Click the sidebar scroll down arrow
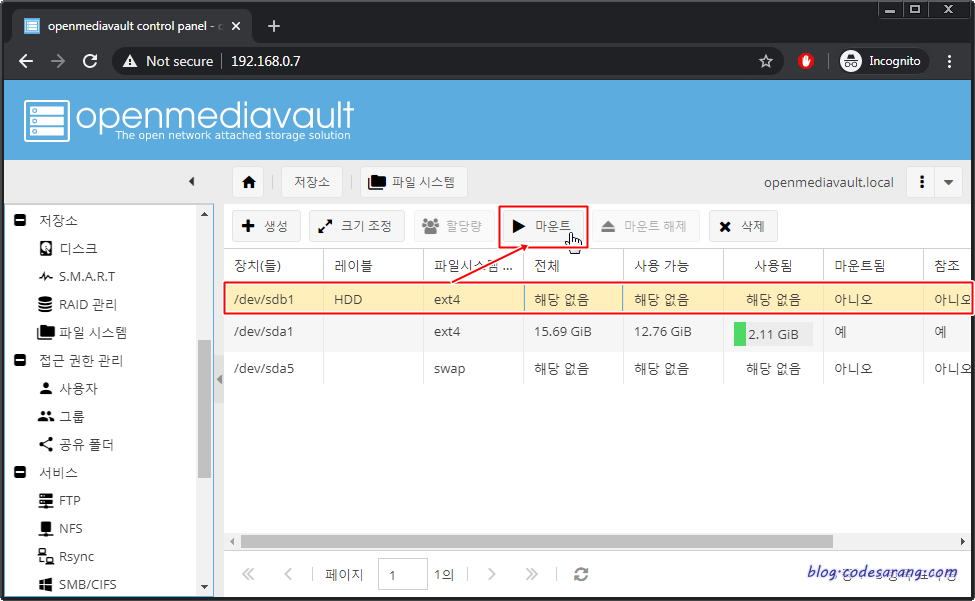975x601 pixels. click(x=205, y=586)
